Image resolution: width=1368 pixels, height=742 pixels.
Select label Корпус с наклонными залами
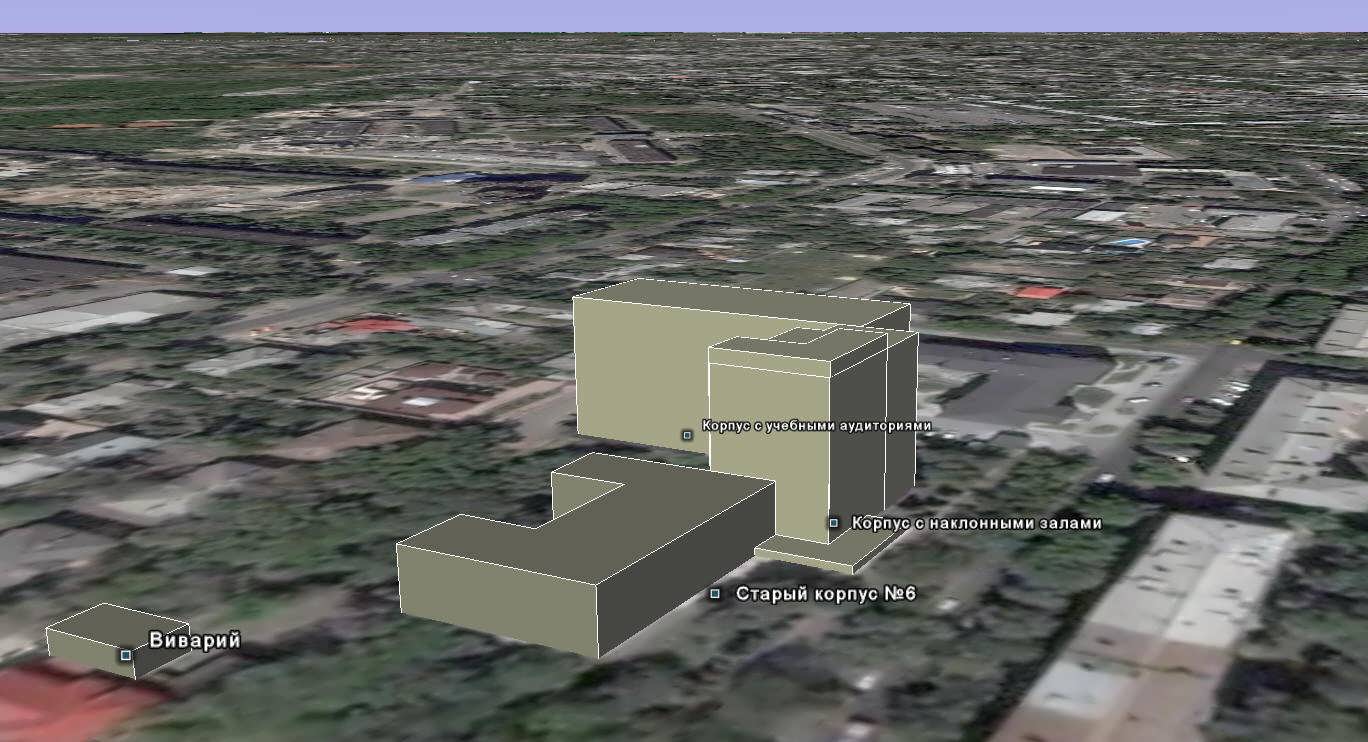click(x=976, y=523)
